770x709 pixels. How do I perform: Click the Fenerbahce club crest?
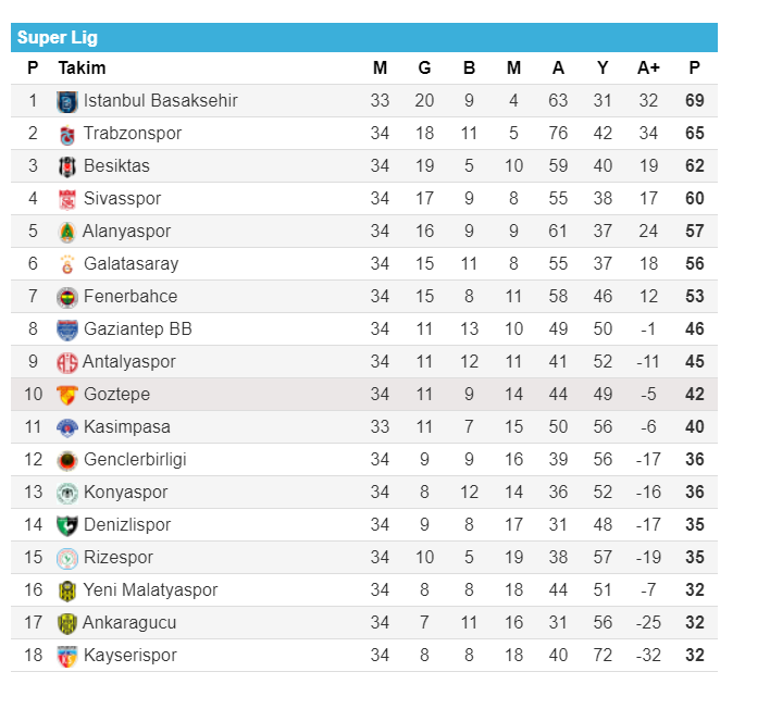click(67, 297)
